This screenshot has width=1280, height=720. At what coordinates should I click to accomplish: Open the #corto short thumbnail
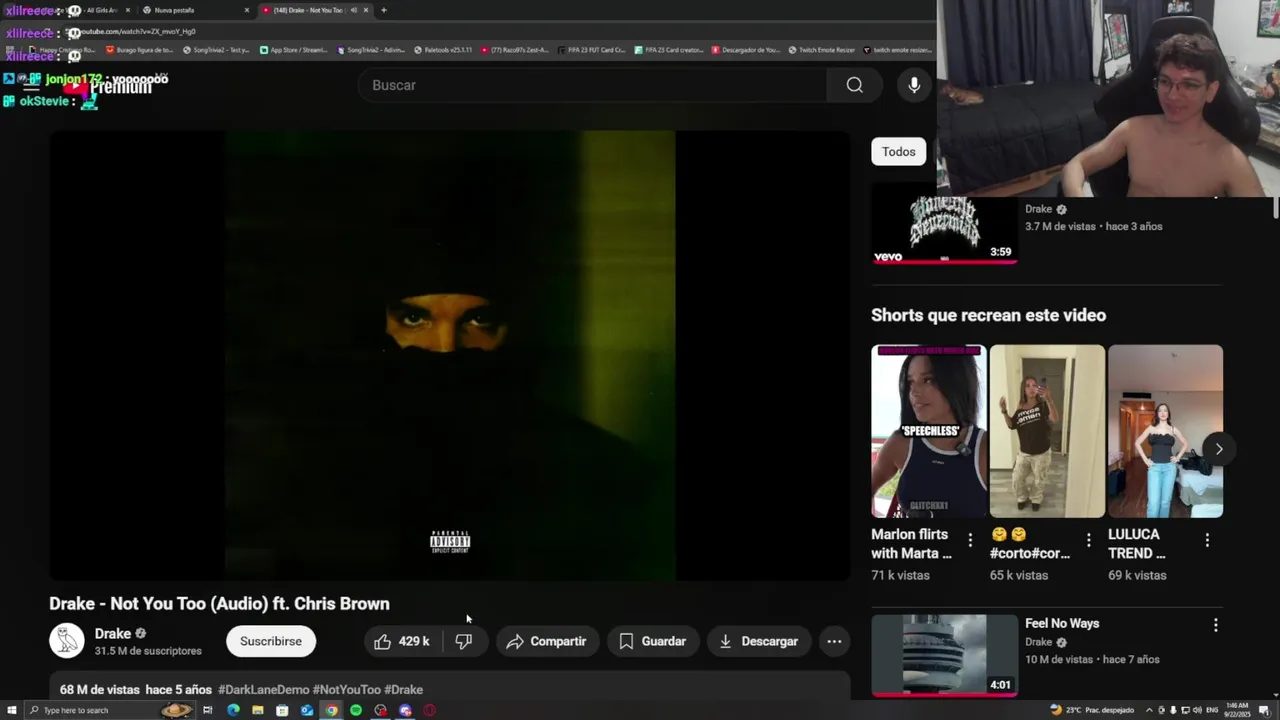(1047, 431)
